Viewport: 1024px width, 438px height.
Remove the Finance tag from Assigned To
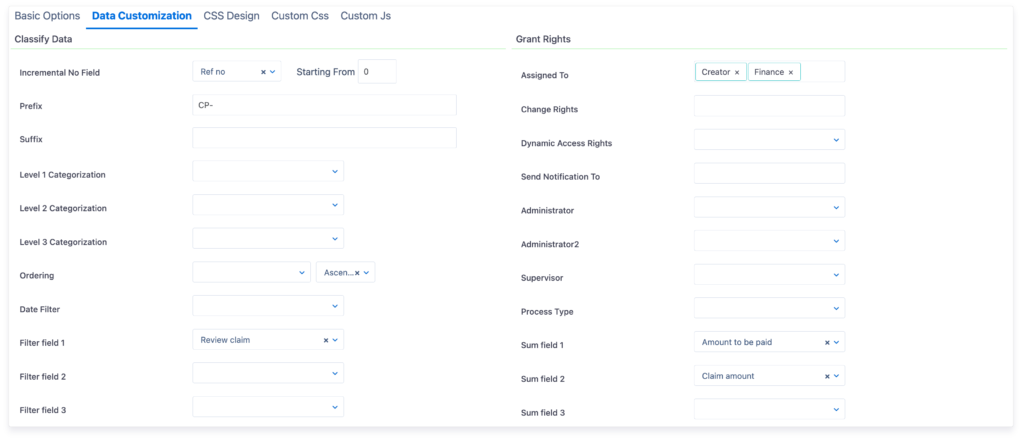tap(790, 72)
